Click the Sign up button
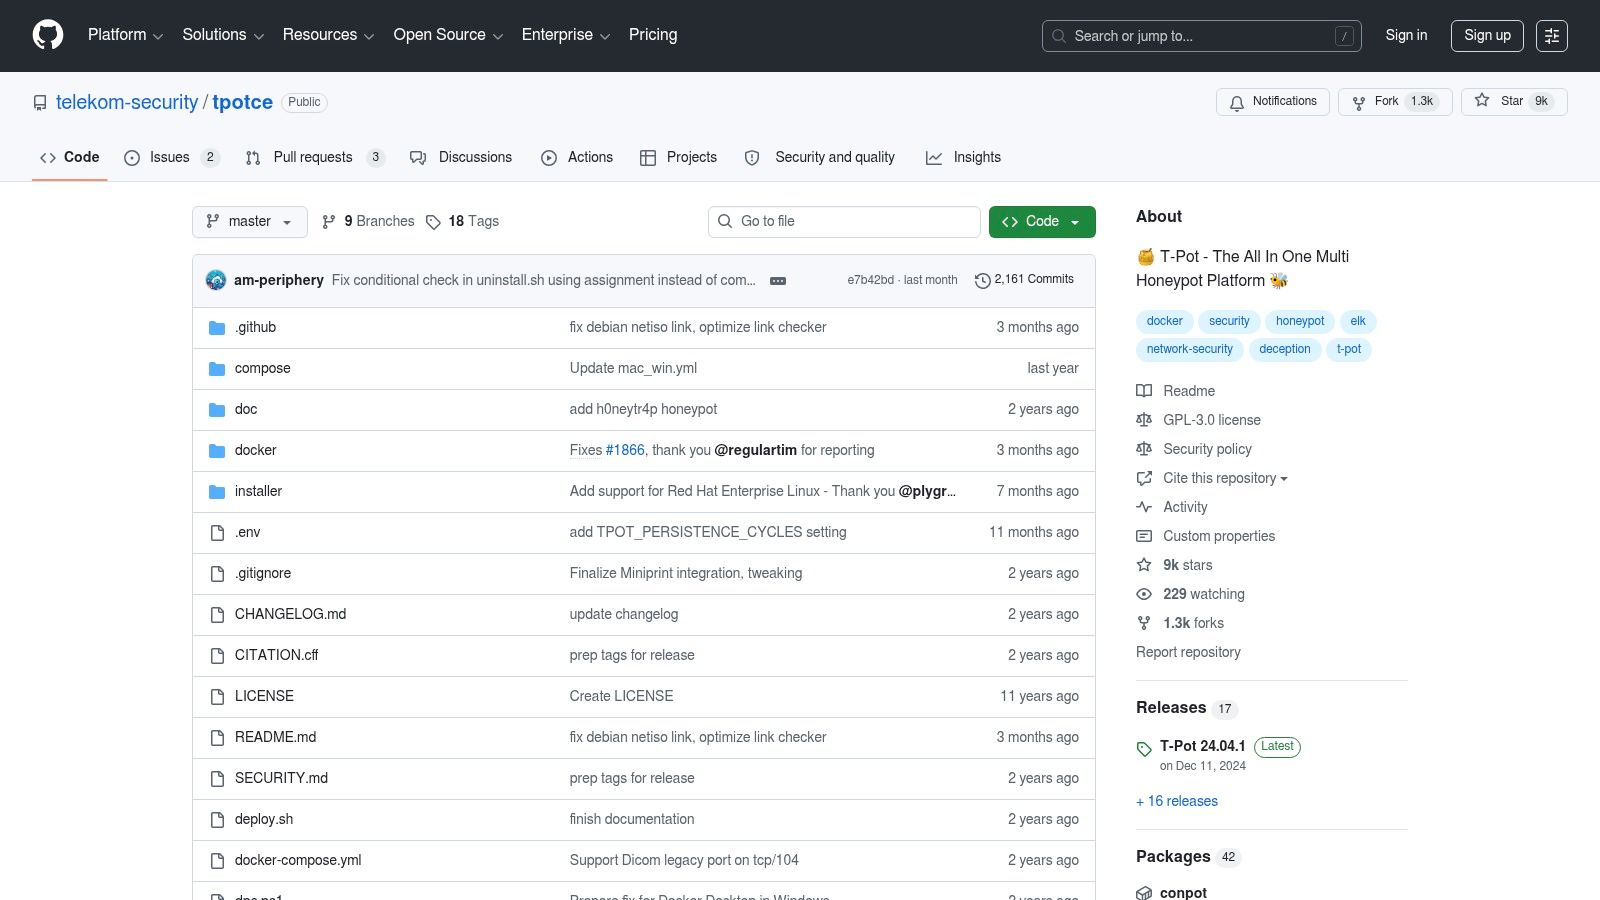Image resolution: width=1600 pixels, height=900 pixels. point(1488,36)
